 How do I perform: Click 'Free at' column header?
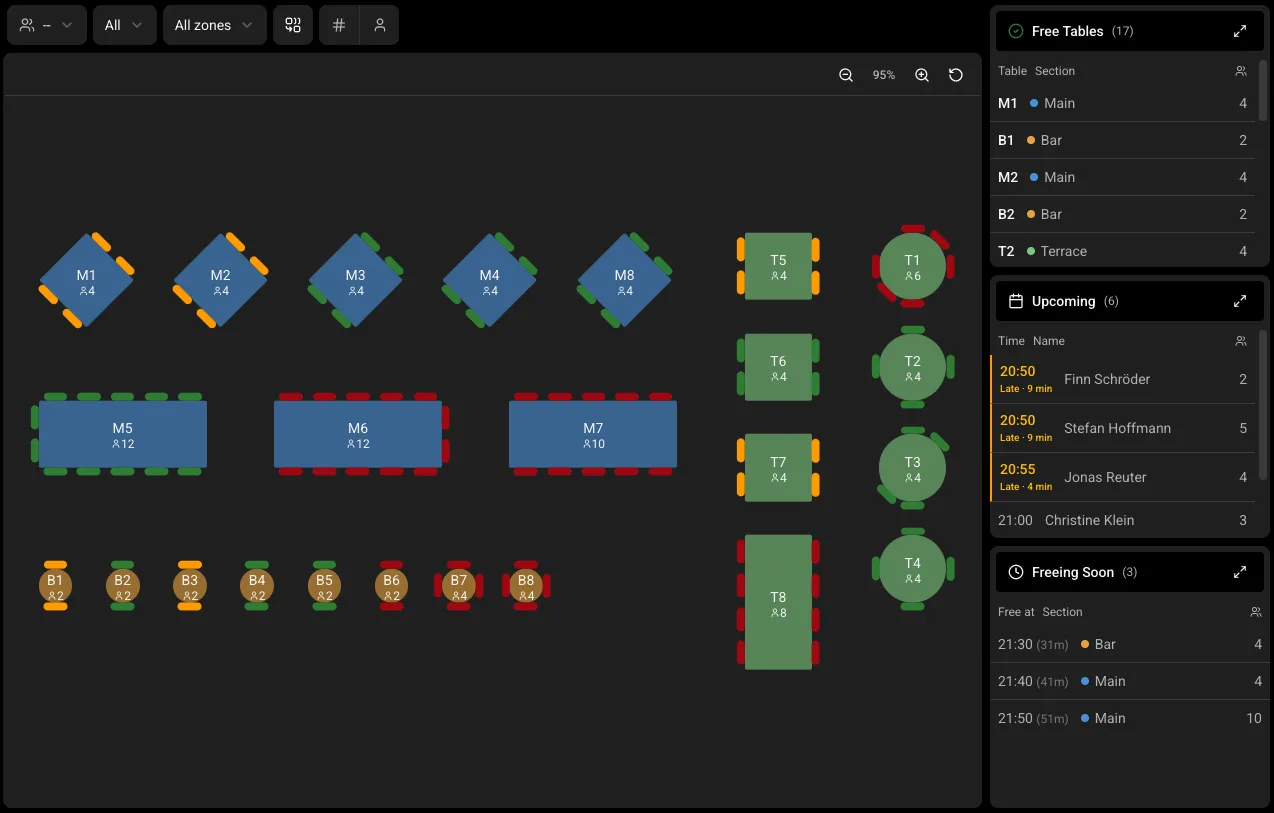(1016, 612)
